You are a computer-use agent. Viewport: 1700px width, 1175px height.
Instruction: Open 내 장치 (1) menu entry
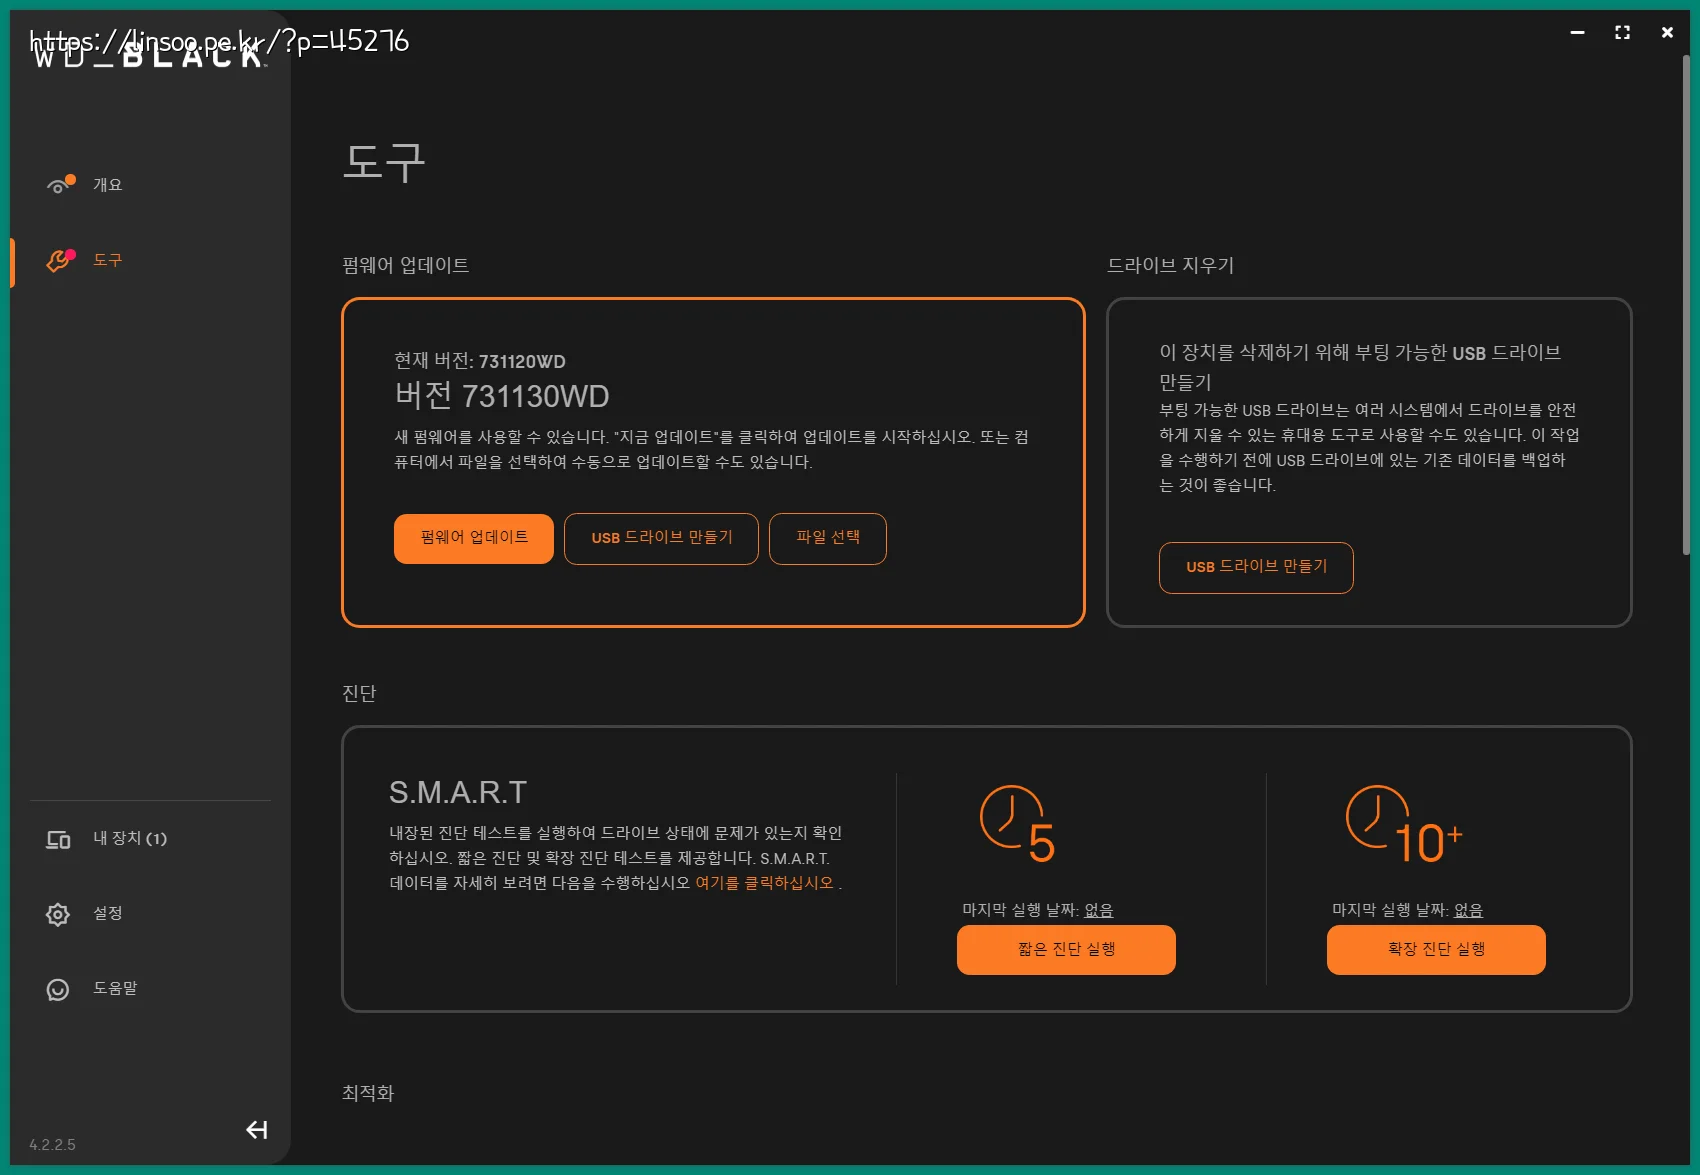130,839
